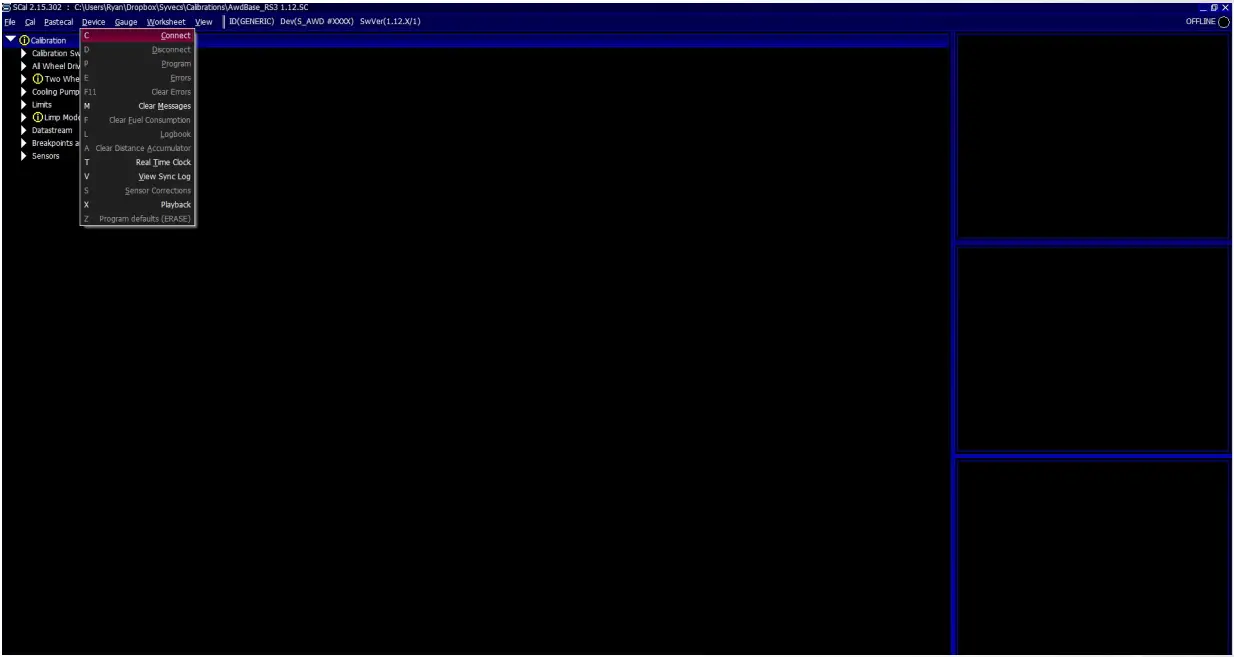This screenshot has height=657, width=1234.
Task: Select the Limits tree label
Action: click(x=42, y=105)
